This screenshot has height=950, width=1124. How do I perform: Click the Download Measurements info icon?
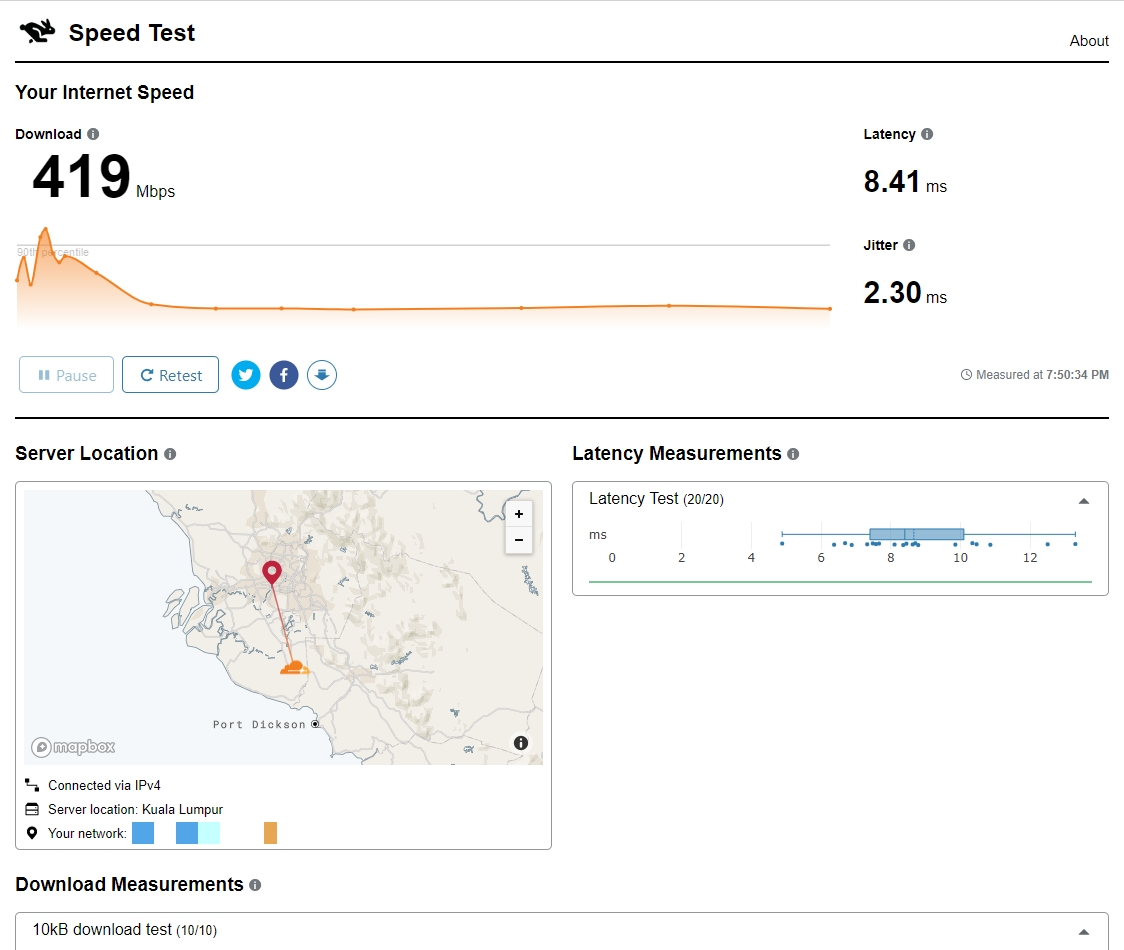tap(255, 885)
